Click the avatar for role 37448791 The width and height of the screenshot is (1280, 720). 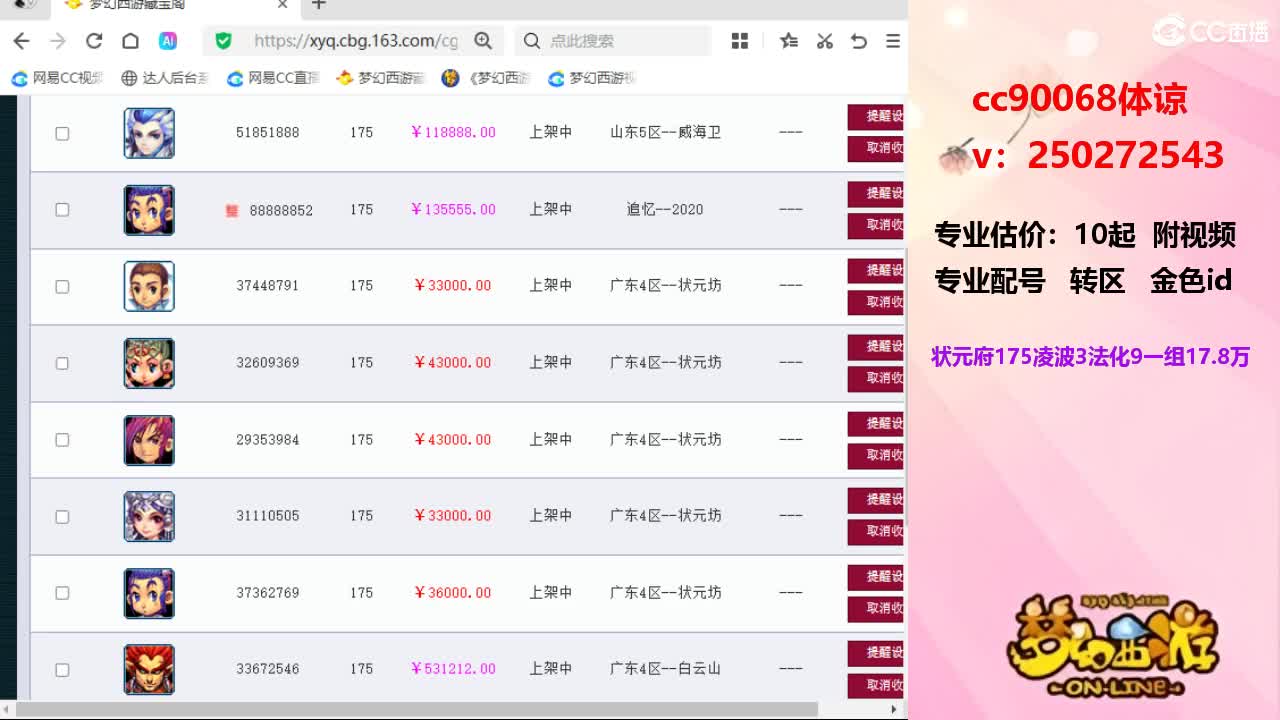(x=149, y=286)
